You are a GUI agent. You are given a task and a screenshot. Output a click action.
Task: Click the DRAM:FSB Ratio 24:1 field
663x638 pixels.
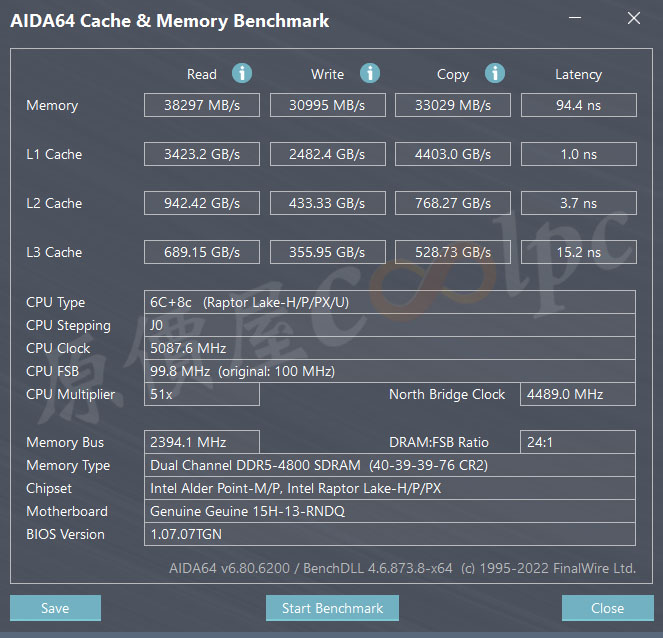point(578,442)
